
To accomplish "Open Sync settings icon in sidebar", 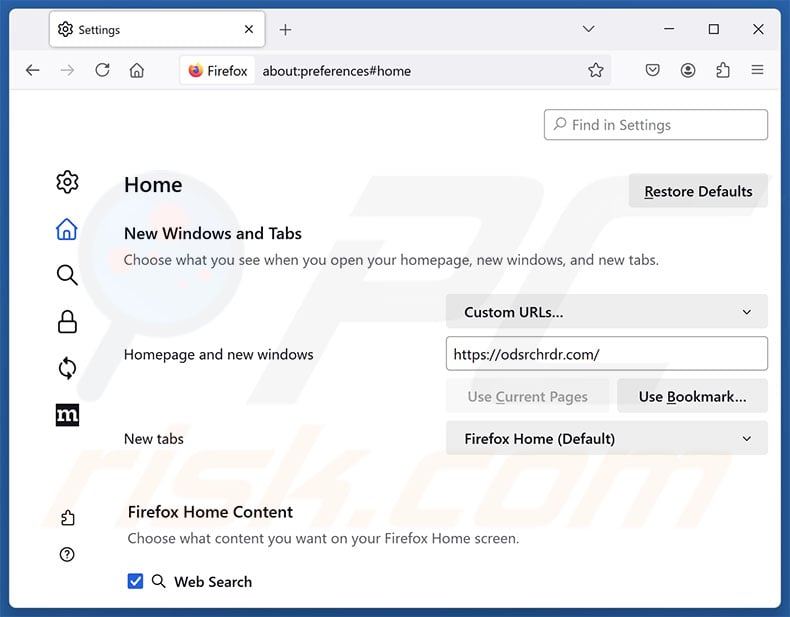I will click(67, 368).
